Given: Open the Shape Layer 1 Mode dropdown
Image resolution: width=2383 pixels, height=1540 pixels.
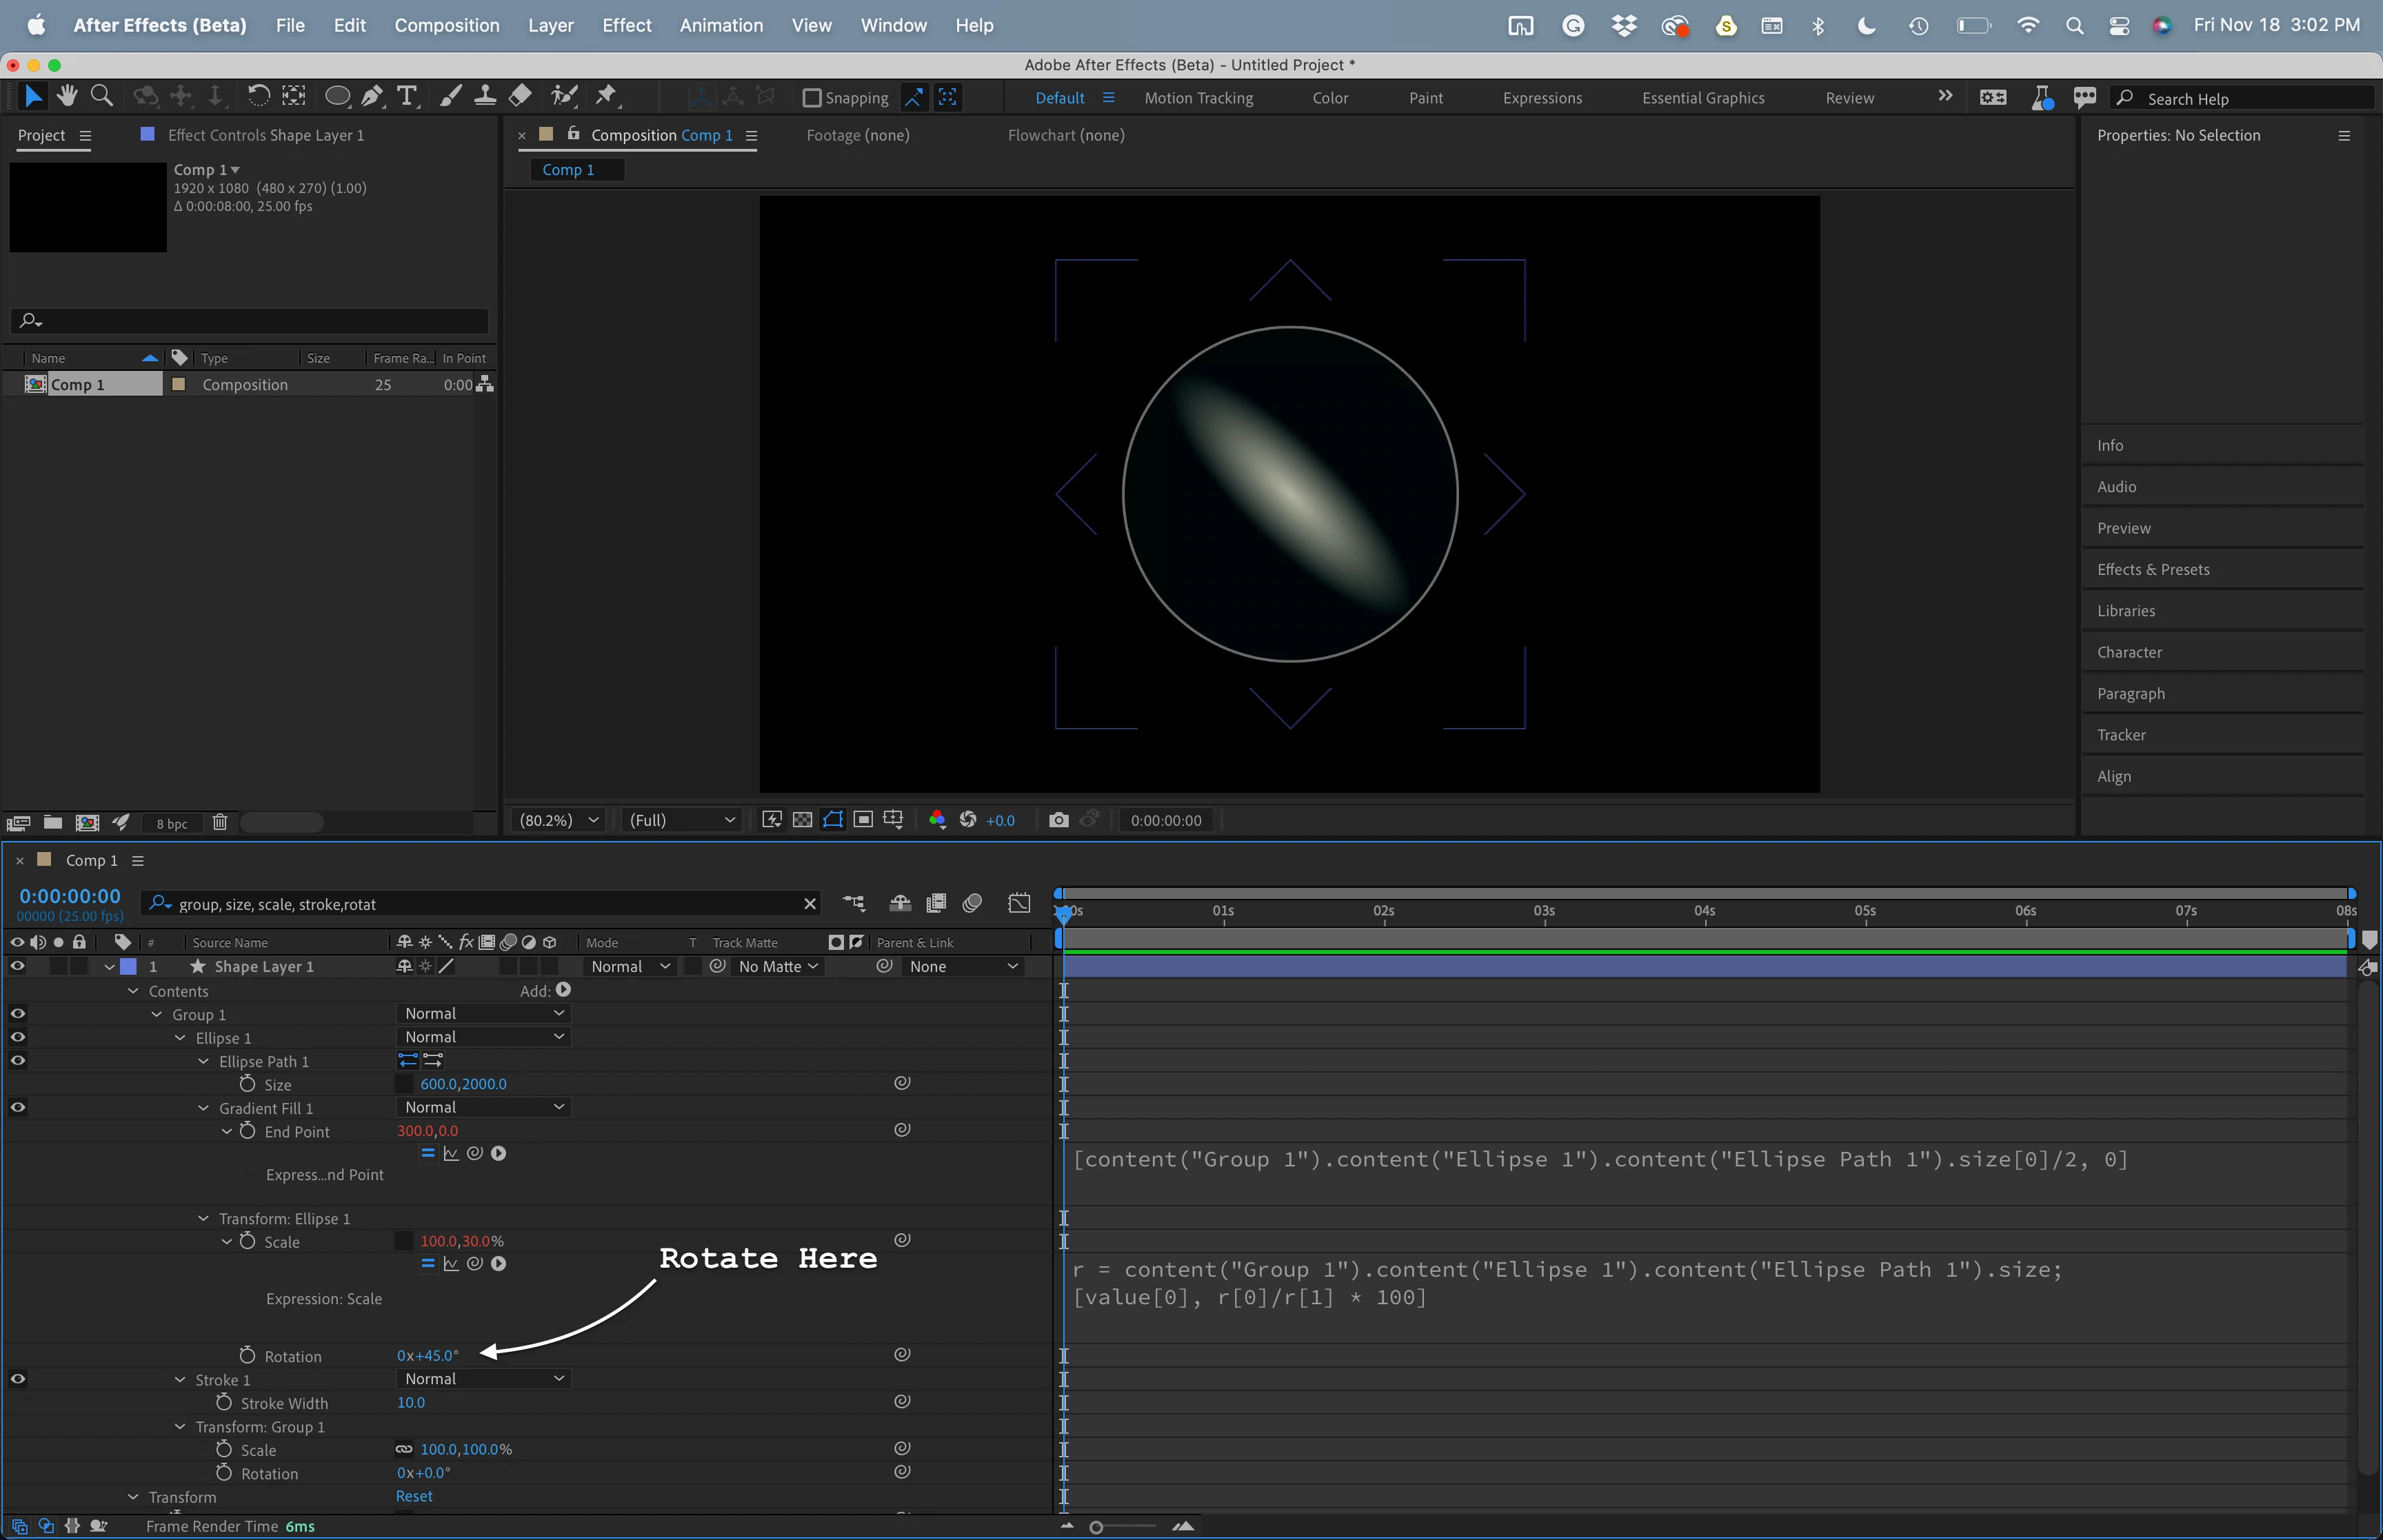Looking at the screenshot, I should 630,966.
